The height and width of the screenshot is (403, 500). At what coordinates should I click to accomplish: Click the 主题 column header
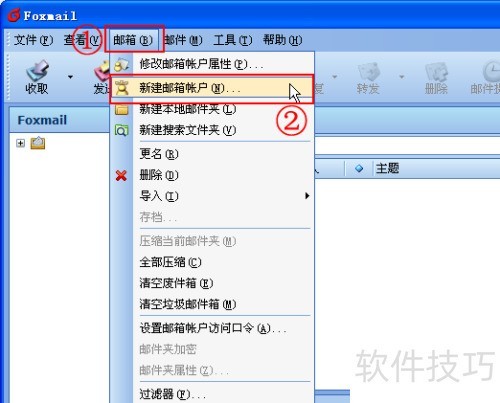387,168
